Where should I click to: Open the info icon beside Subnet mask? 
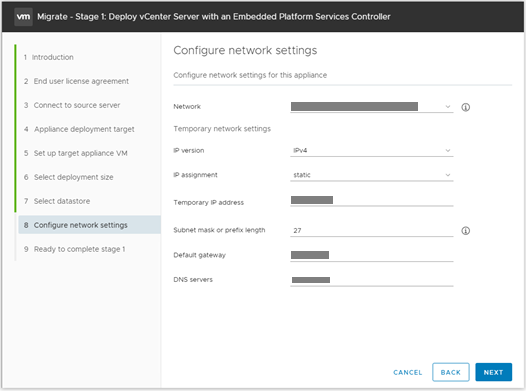(x=465, y=231)
